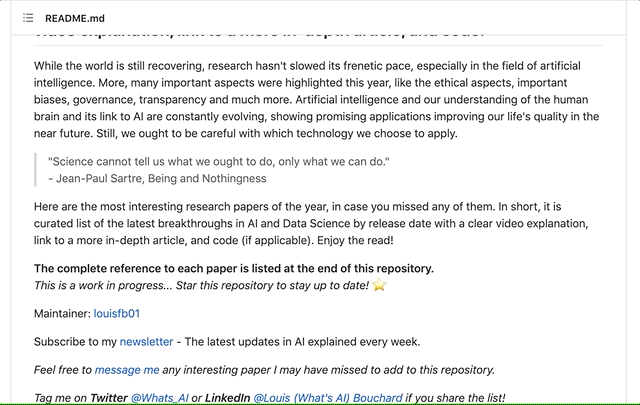Click the bold 'The complete reference to each paper' line
Viewport: 640px width, 405px height.
(234, 268)
